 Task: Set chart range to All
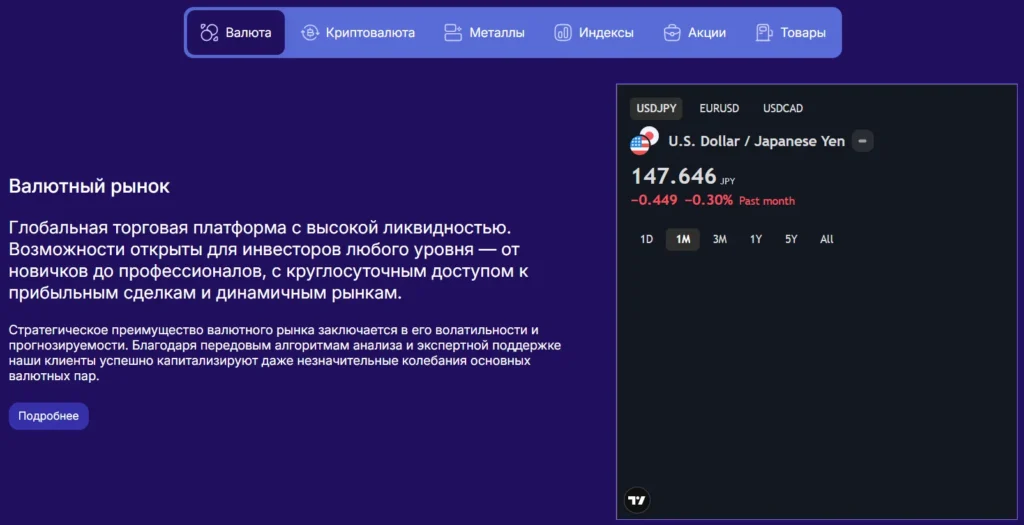pyautogui.click(x=827, y=239)
